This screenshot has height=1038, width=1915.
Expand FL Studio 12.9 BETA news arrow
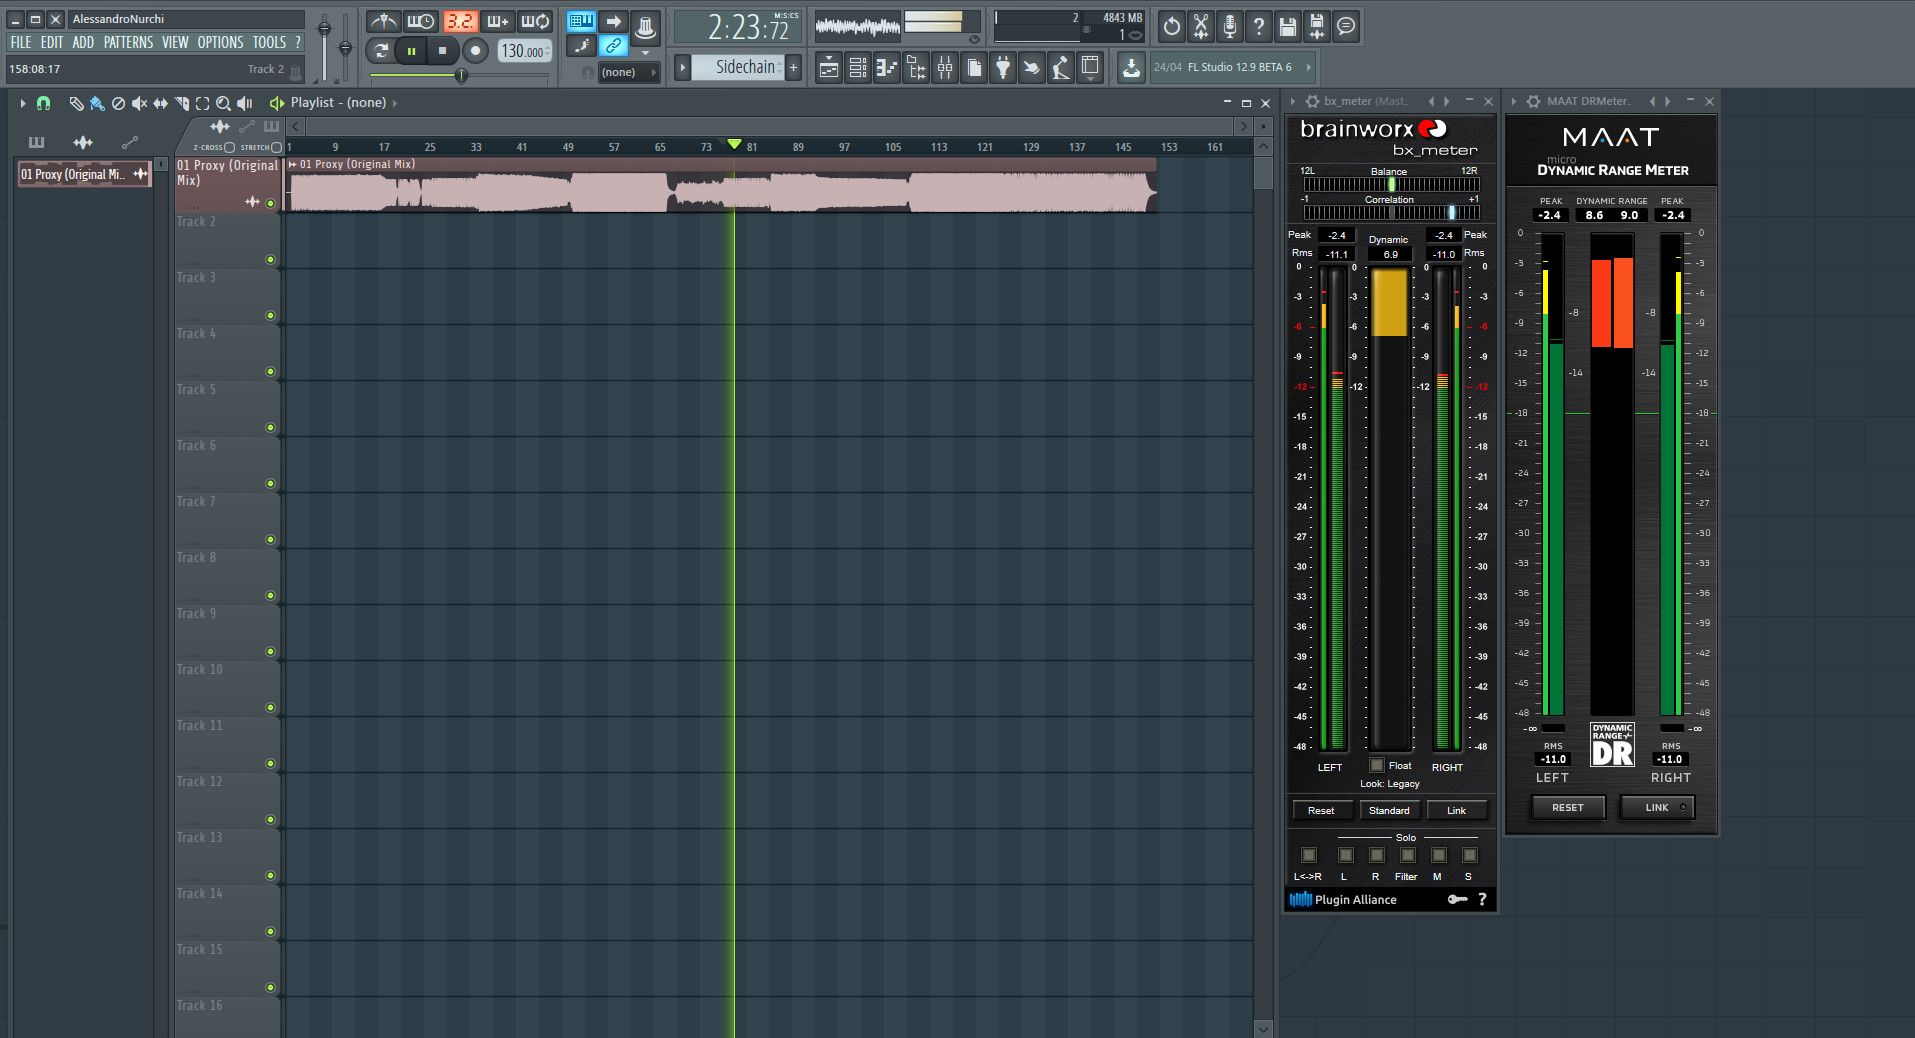coord(1307,67)
